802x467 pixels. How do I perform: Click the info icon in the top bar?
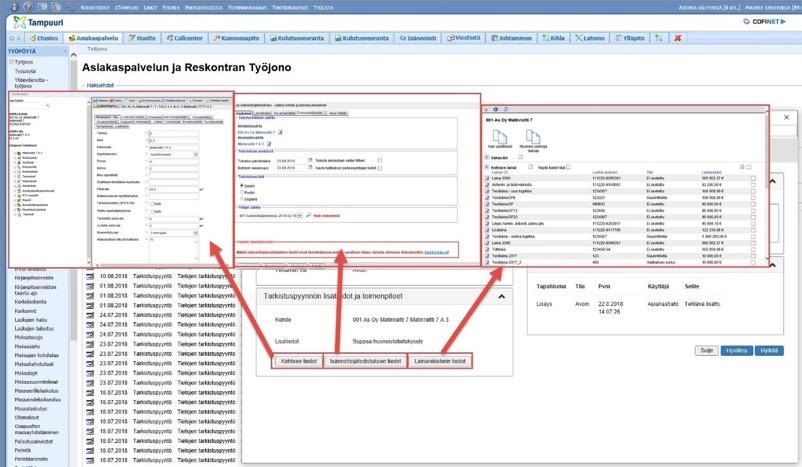[x=14, y=7]
